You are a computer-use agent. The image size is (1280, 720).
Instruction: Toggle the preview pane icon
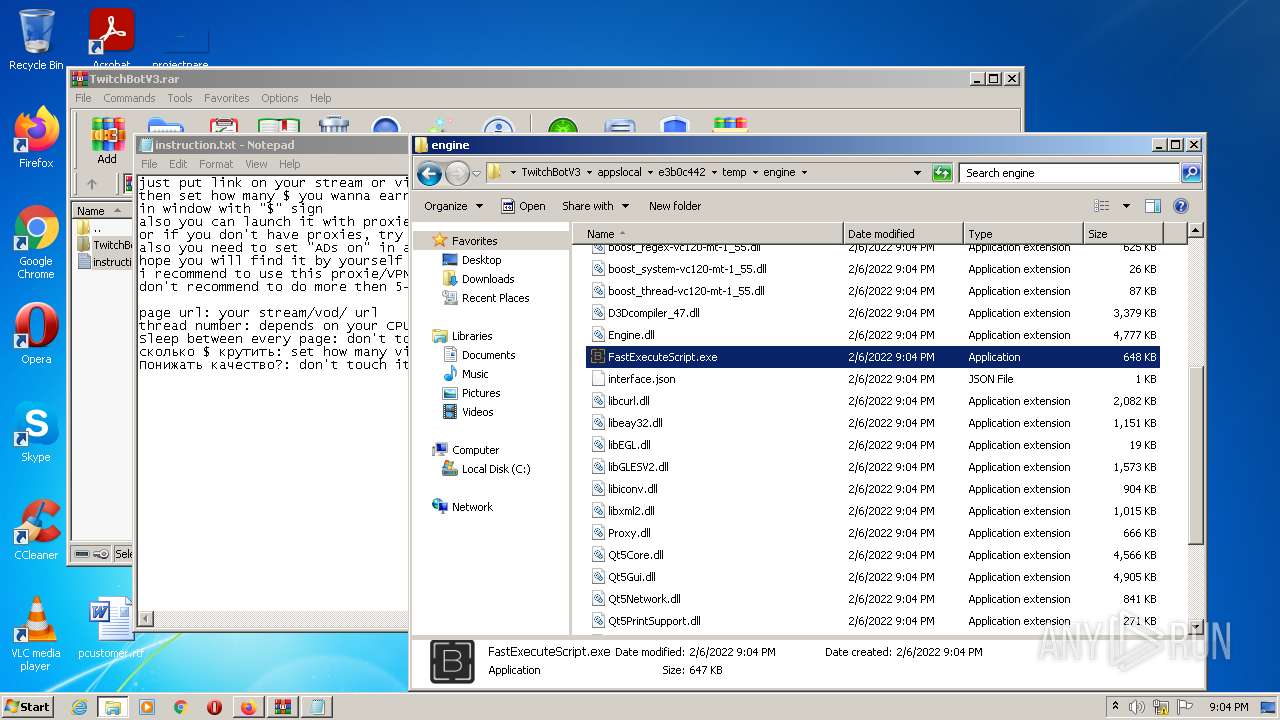pyautogui.click(x=1152, y=206)
